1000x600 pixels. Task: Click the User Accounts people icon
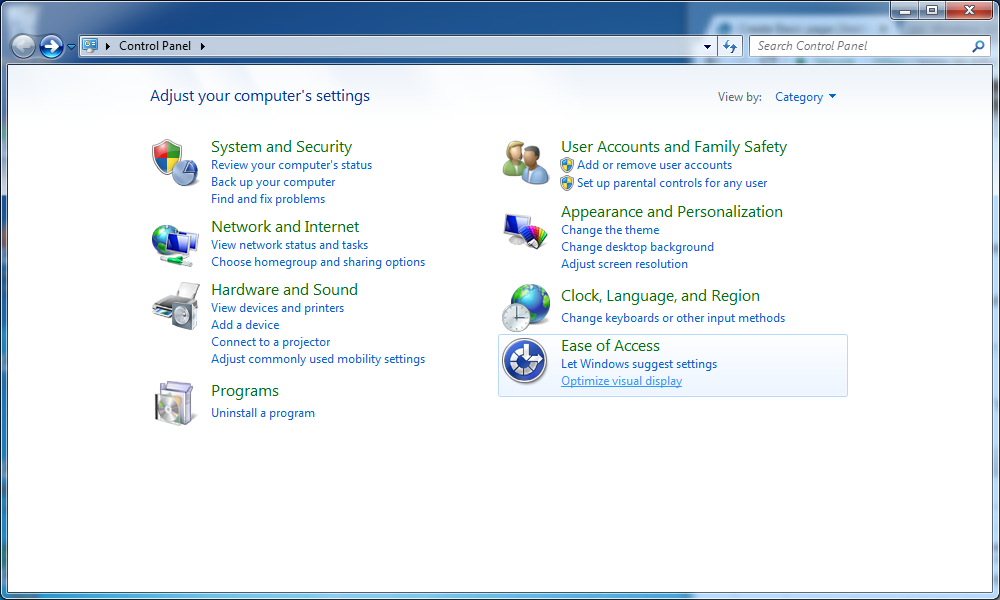[525, 162]
